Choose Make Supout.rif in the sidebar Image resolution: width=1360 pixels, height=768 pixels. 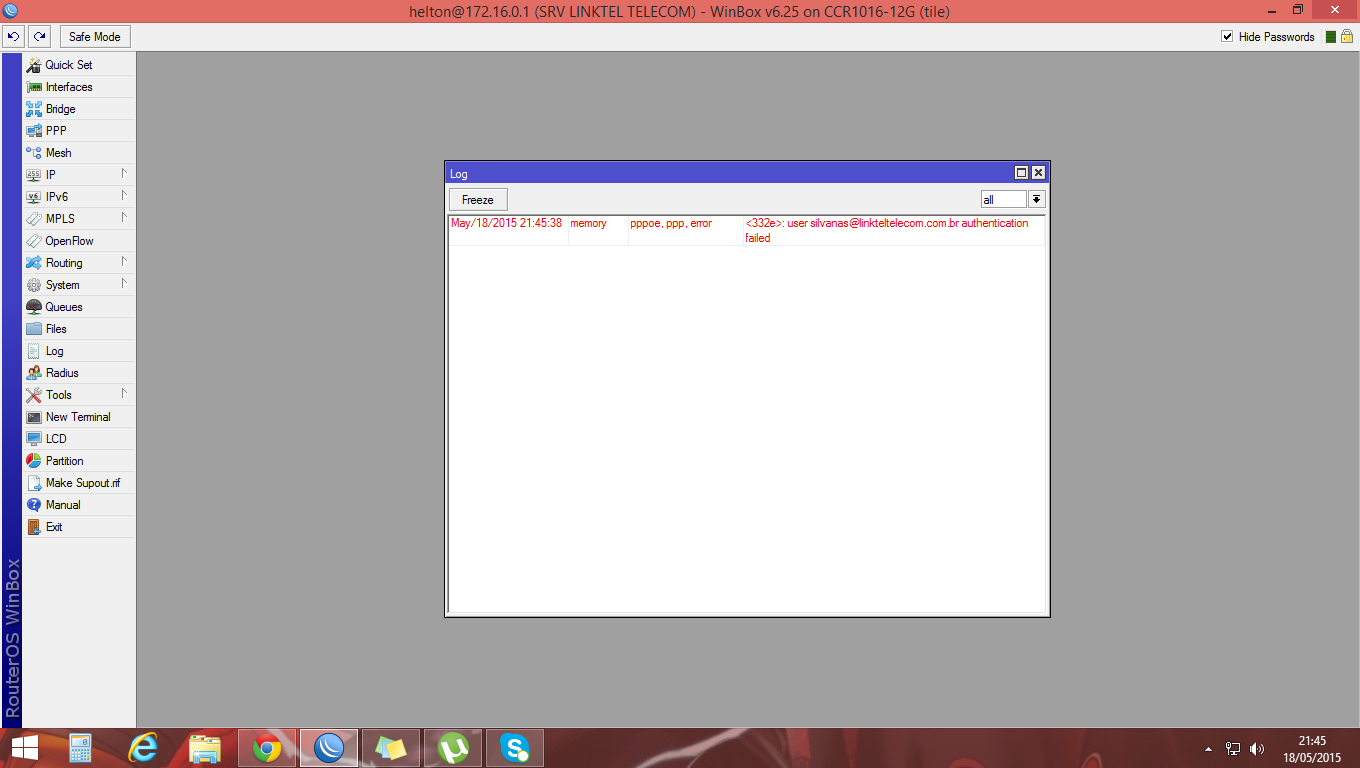point(79,483)
